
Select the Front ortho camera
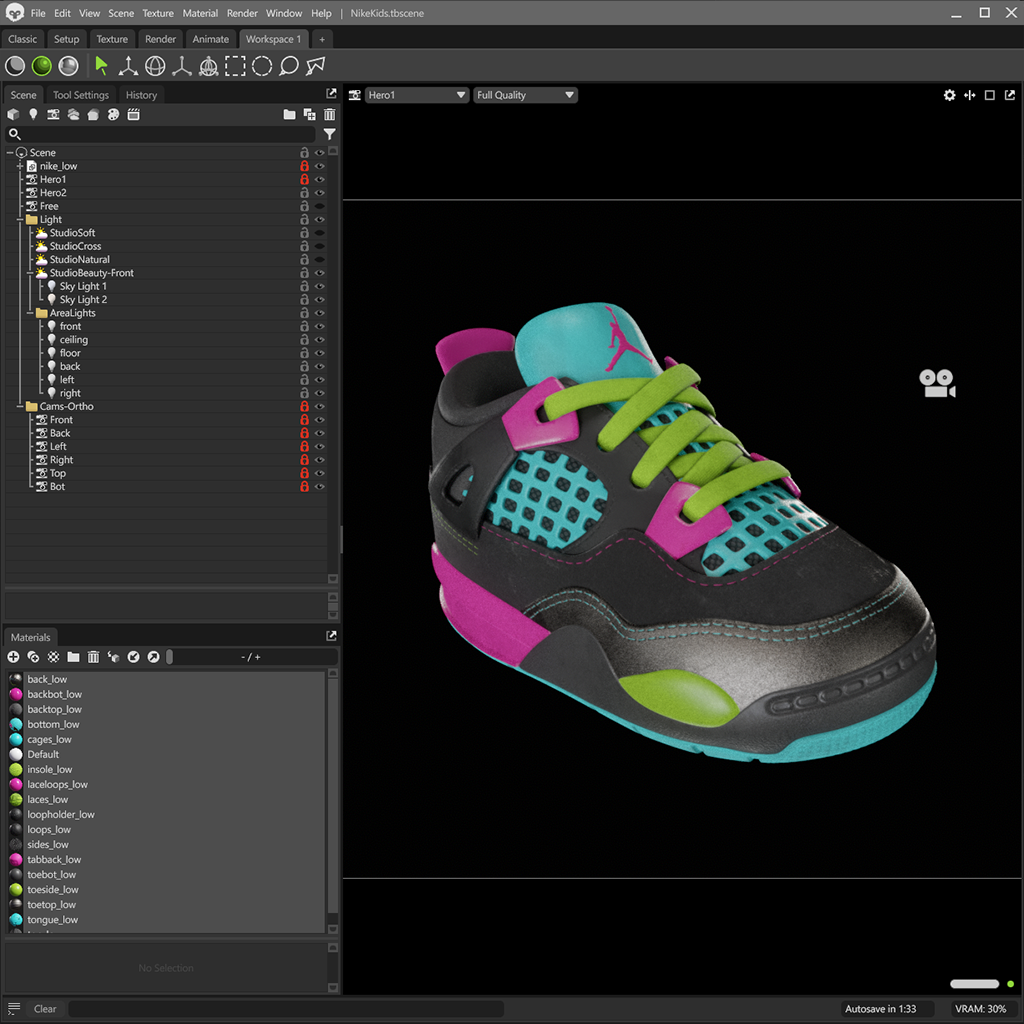(61, 420)
